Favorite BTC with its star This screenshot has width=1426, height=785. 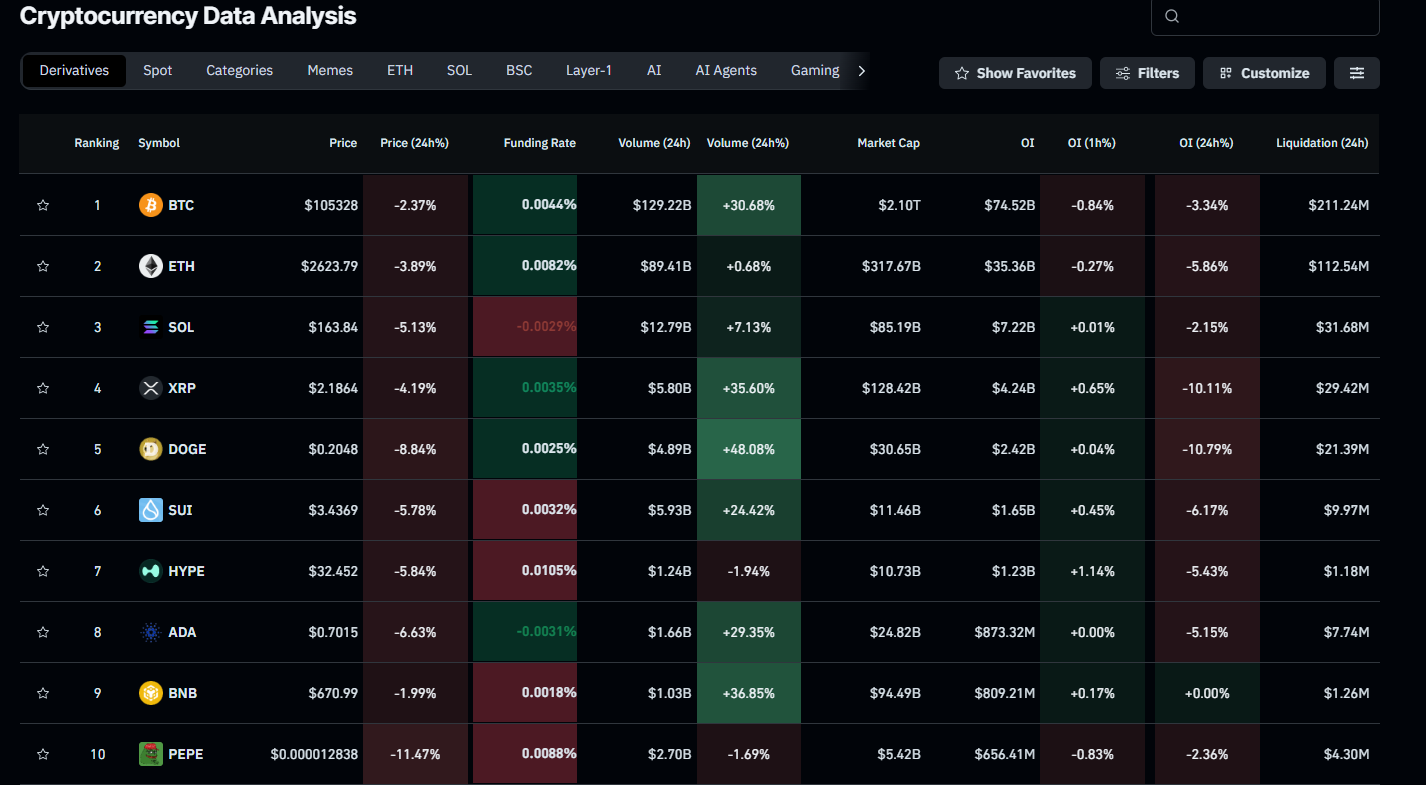[43, 205]
